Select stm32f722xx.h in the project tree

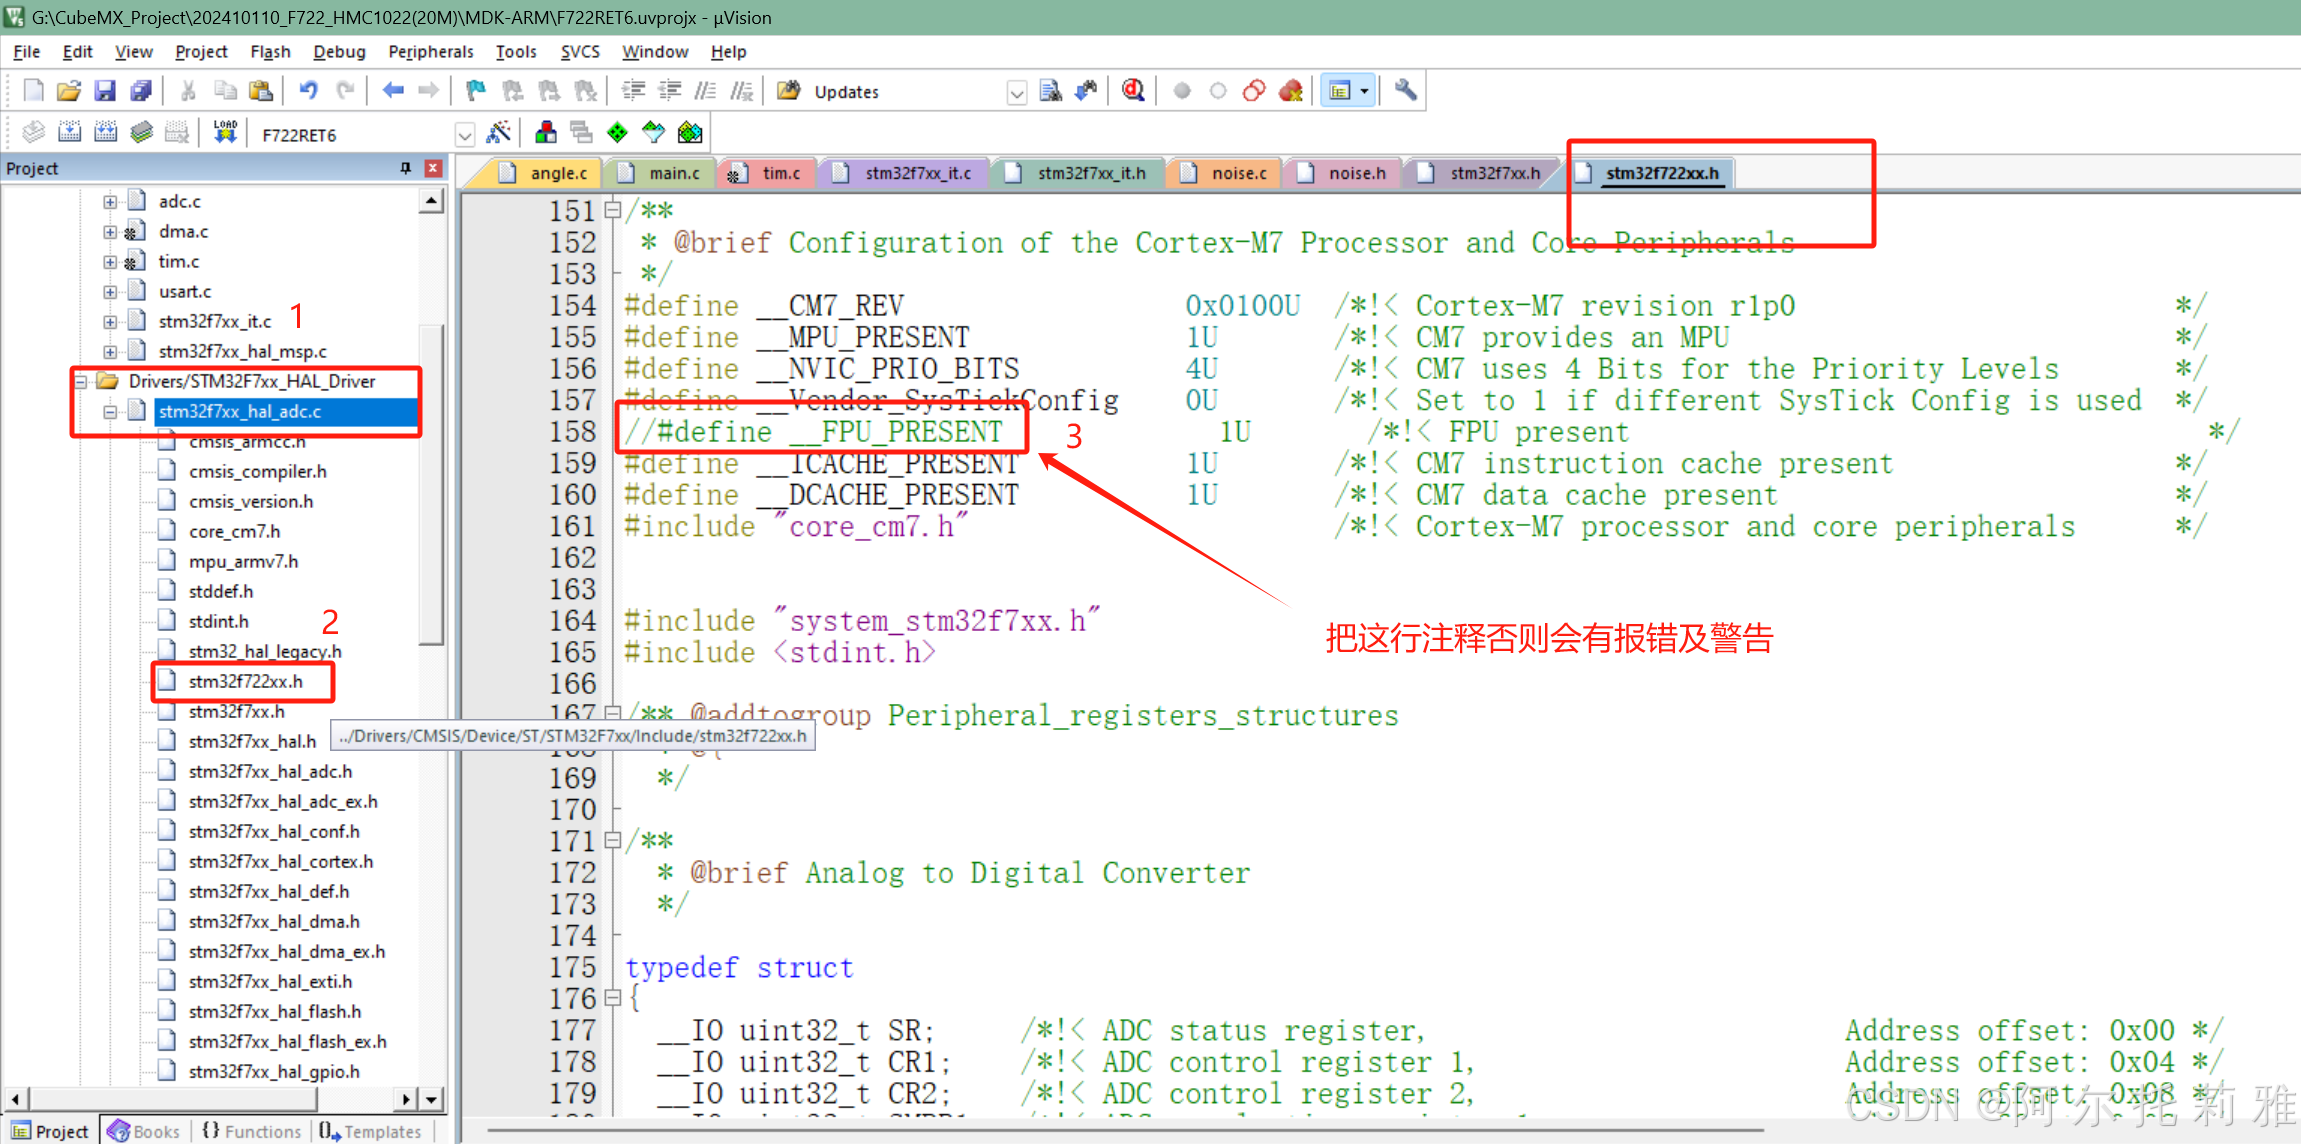pos(244,681)
